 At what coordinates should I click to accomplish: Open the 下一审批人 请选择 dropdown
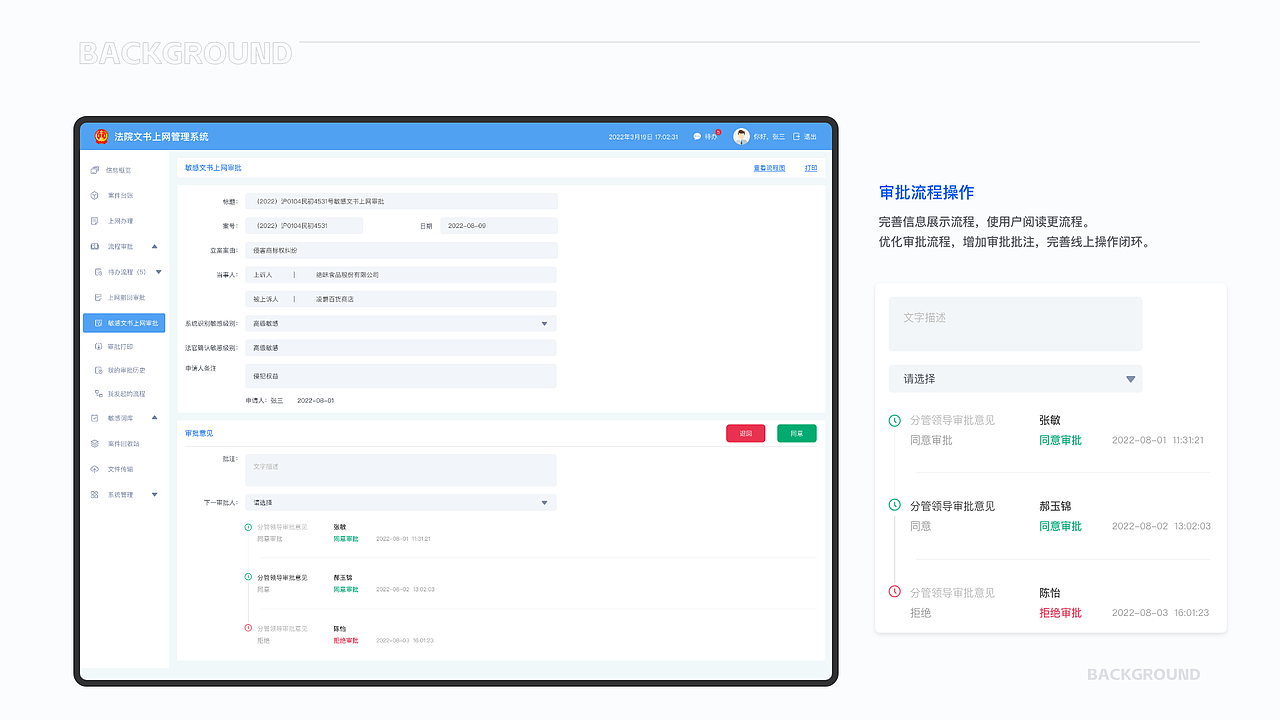(x=400, y=502)
